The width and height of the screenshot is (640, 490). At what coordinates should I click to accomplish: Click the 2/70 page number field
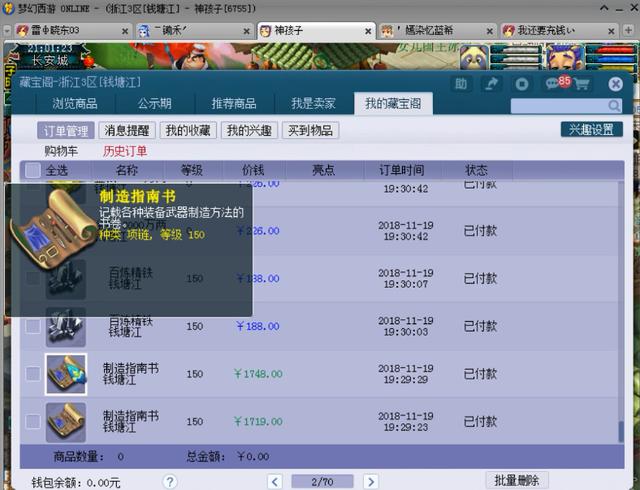[x=322, y=482]
